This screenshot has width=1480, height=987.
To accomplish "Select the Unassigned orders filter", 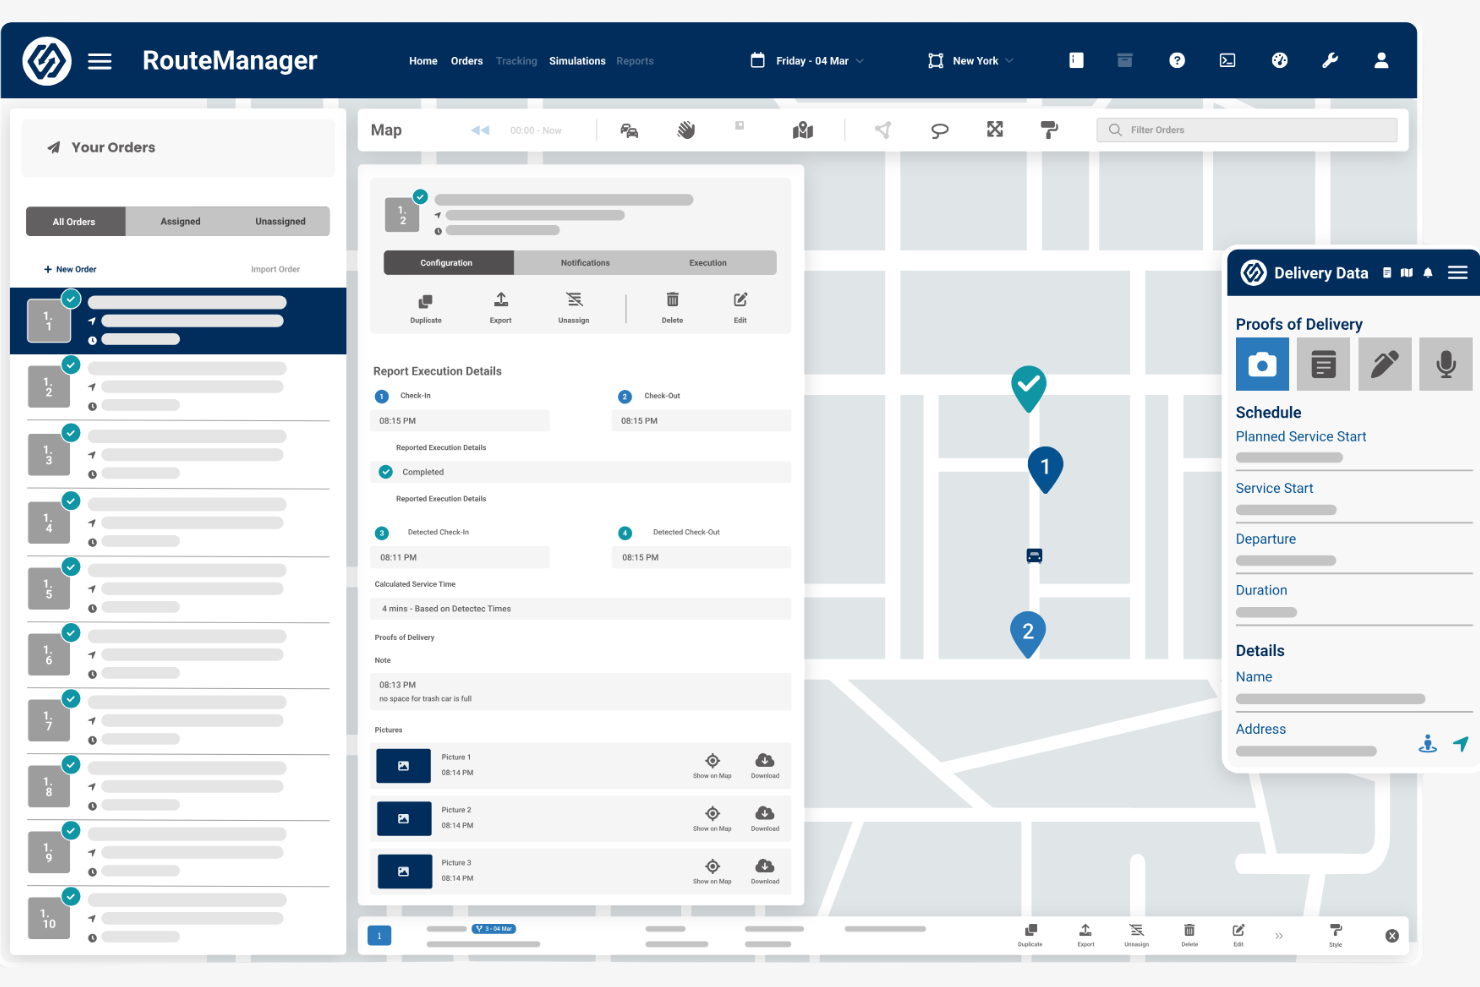I will pos(280,221).
